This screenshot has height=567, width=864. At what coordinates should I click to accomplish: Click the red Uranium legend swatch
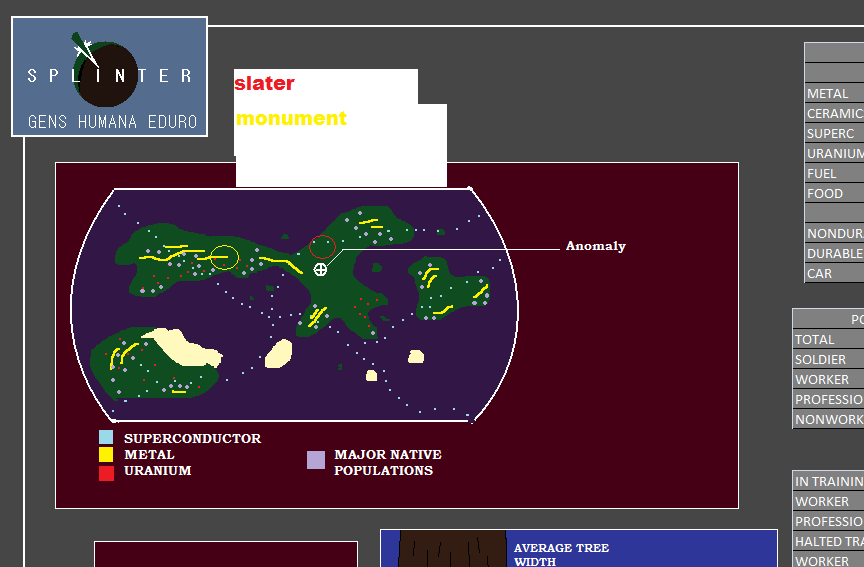pos(106,473)
